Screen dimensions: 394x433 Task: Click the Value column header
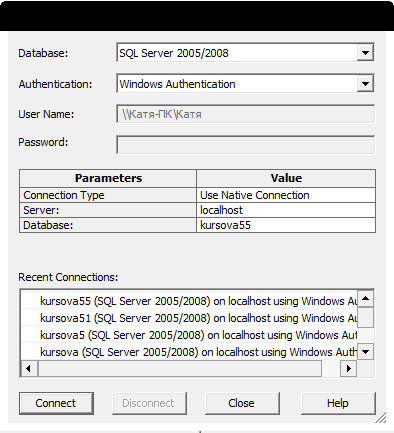tap(286, 178)
